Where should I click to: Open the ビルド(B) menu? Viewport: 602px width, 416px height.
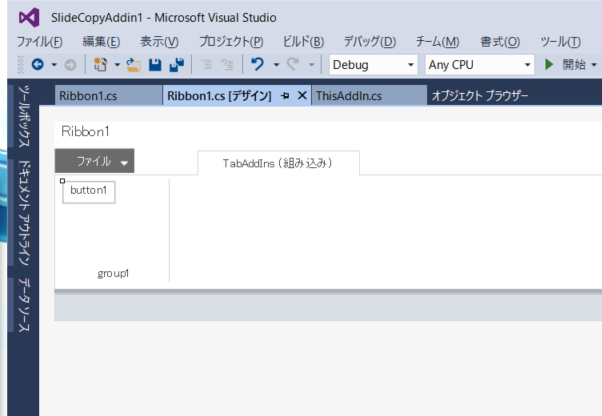tap(303, 41)
